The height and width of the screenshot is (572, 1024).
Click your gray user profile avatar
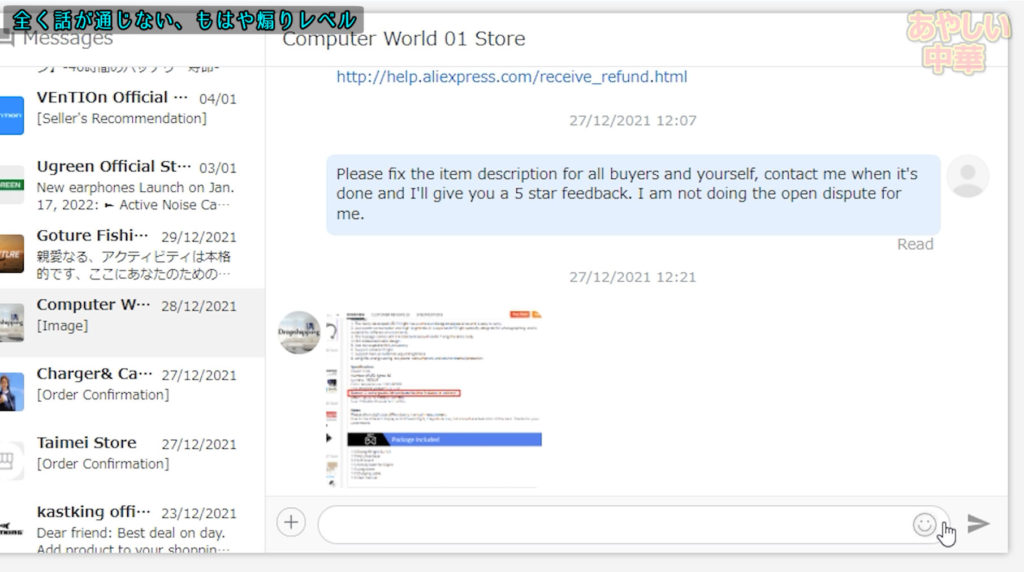tap(967, 176)
